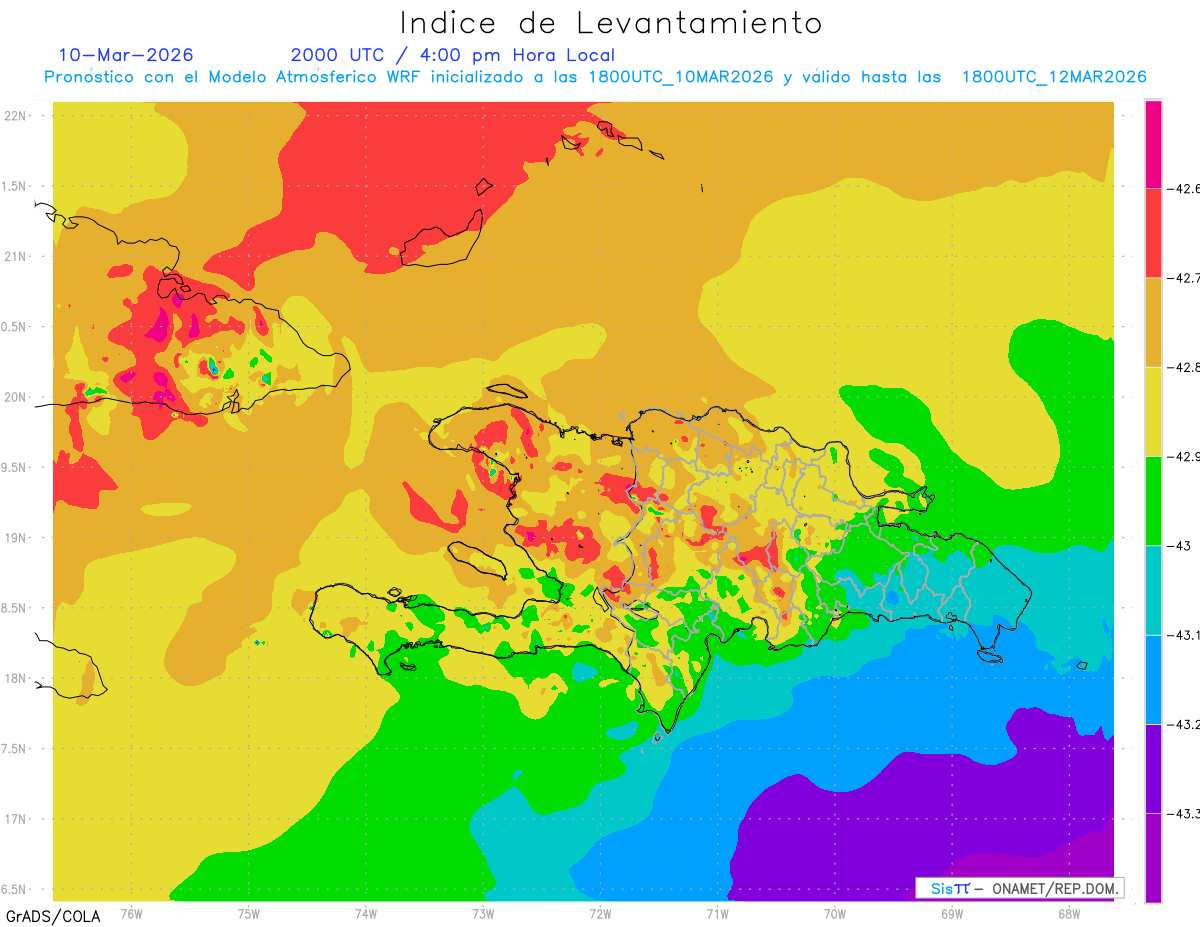Click the 75W longitude label
The height and width of the screenshot is (927, 1200).
pyautogui.click(x=249, y=913)
